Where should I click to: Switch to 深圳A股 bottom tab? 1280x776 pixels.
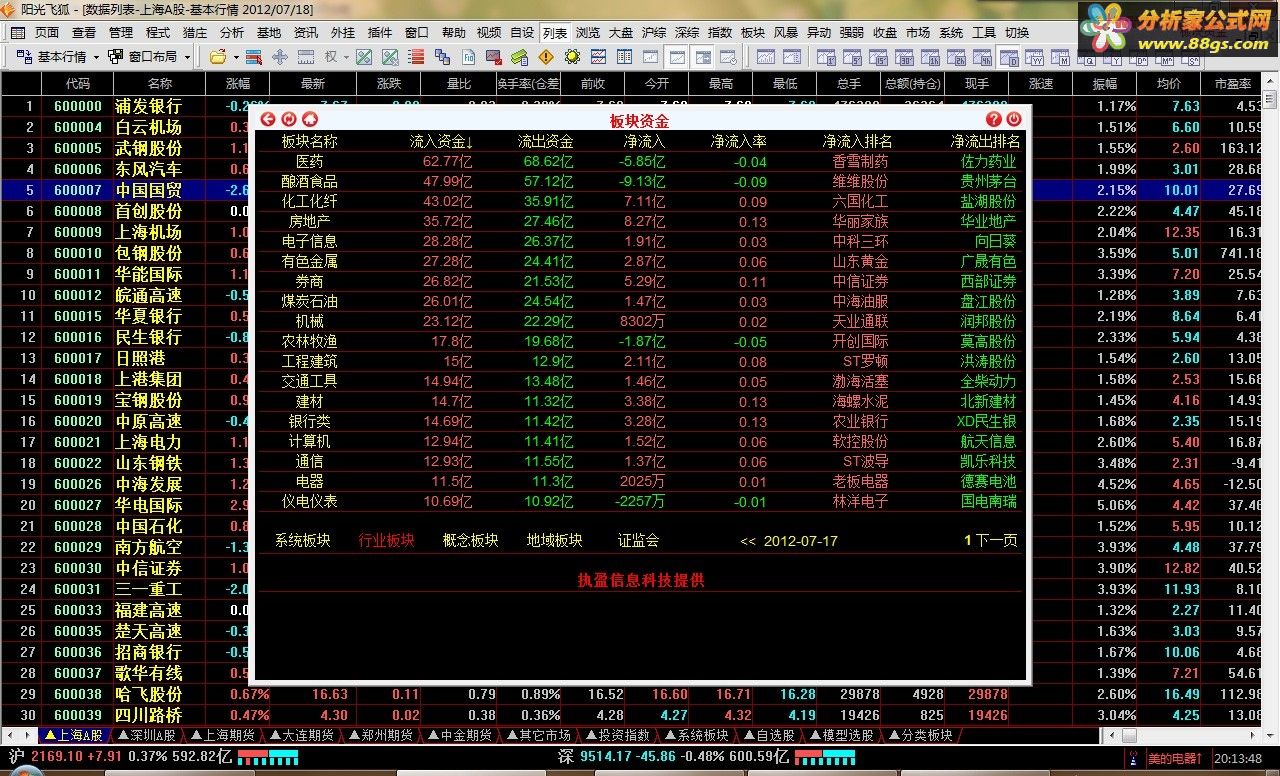tap(145, 735)
